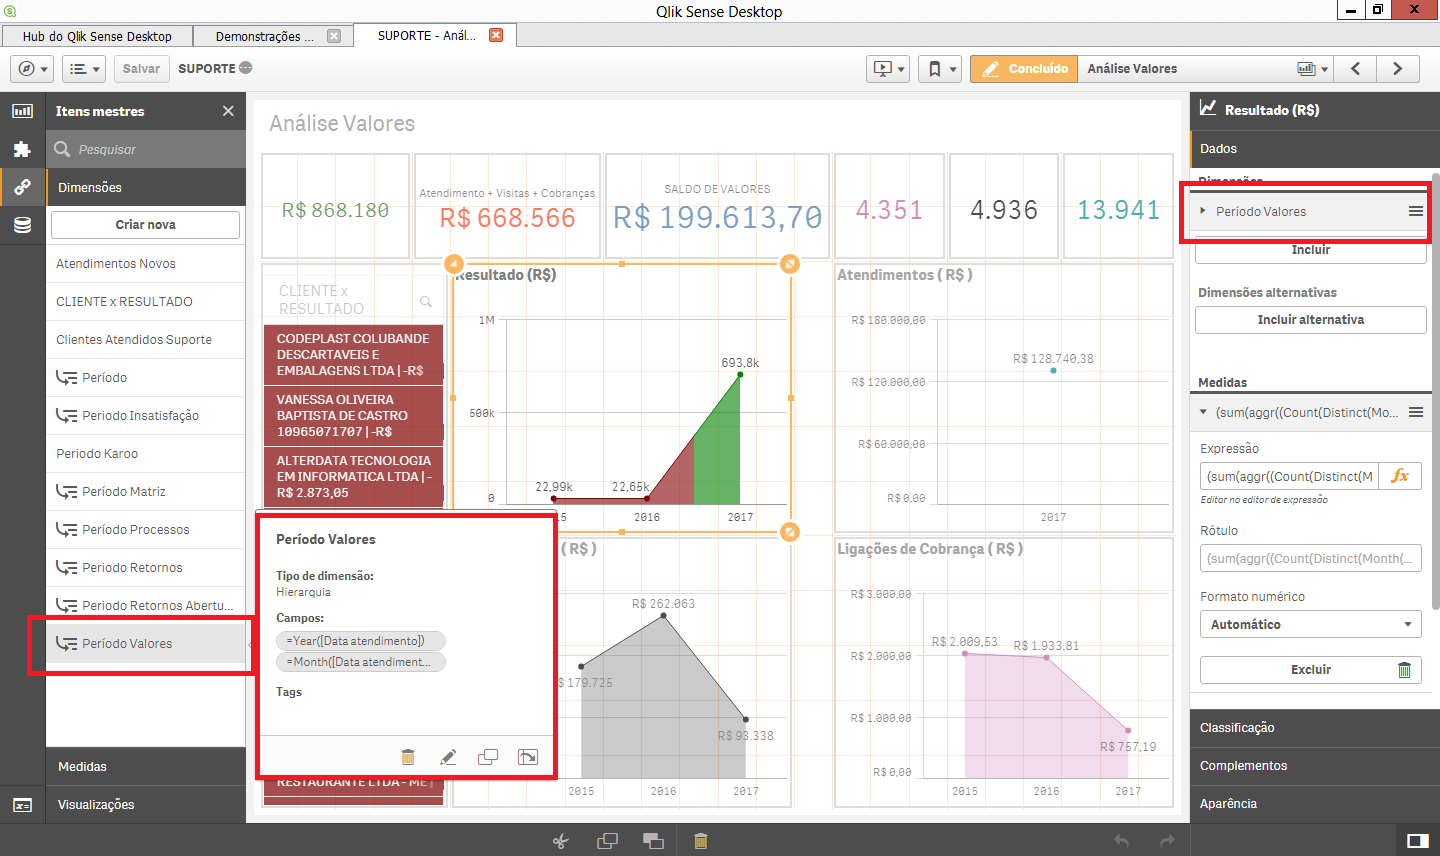Click the measure reorder handle icon
Screen dimensions: 1440x856
(1416, 412)
